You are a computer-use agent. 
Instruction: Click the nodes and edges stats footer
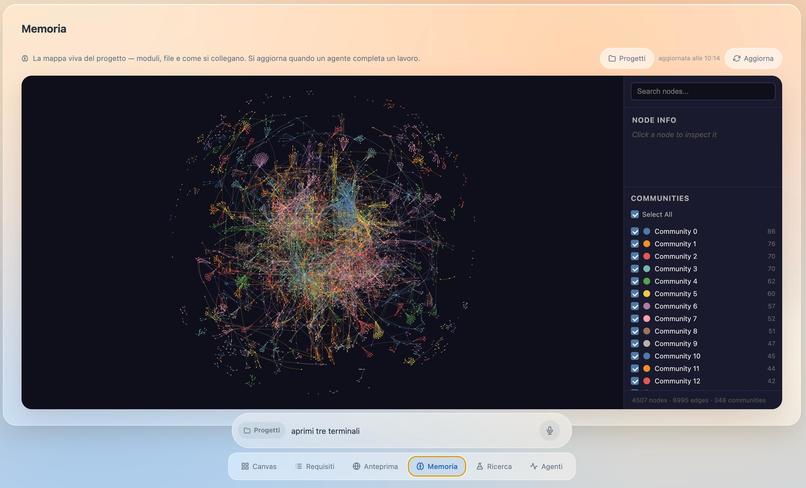click(x=699, y=400)
